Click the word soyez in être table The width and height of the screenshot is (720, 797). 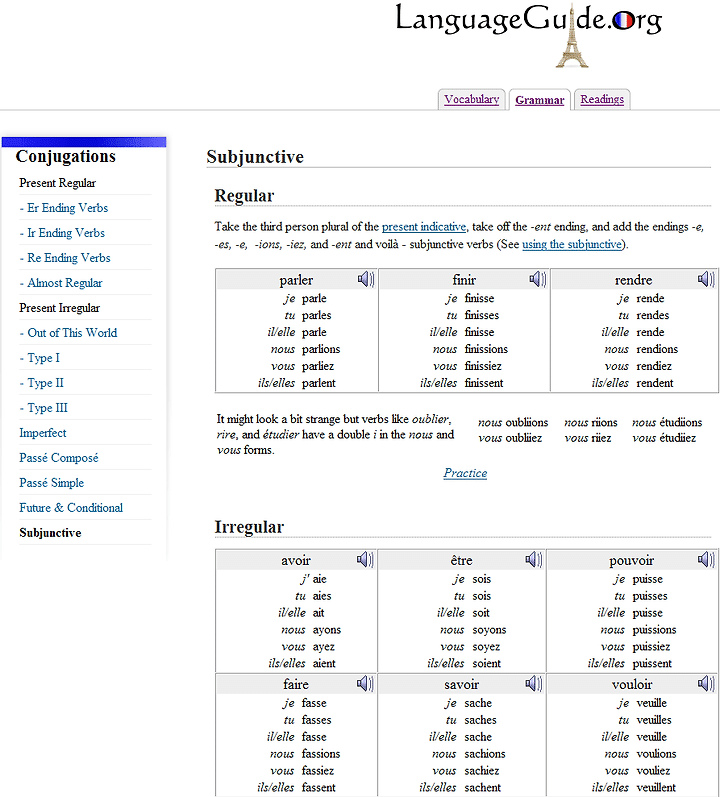pos(486,647)
